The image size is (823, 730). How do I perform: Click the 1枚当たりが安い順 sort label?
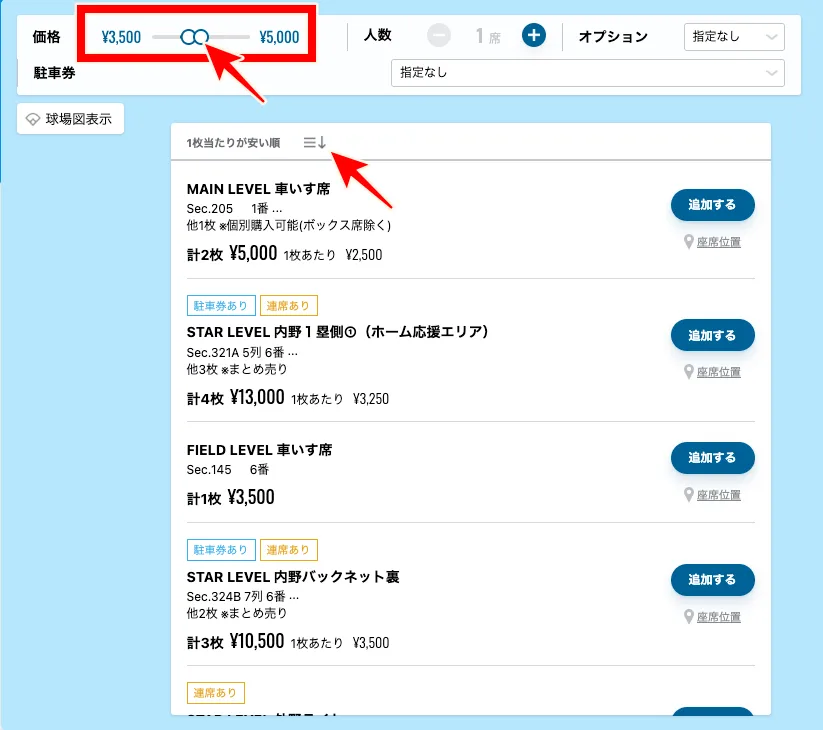233,143
